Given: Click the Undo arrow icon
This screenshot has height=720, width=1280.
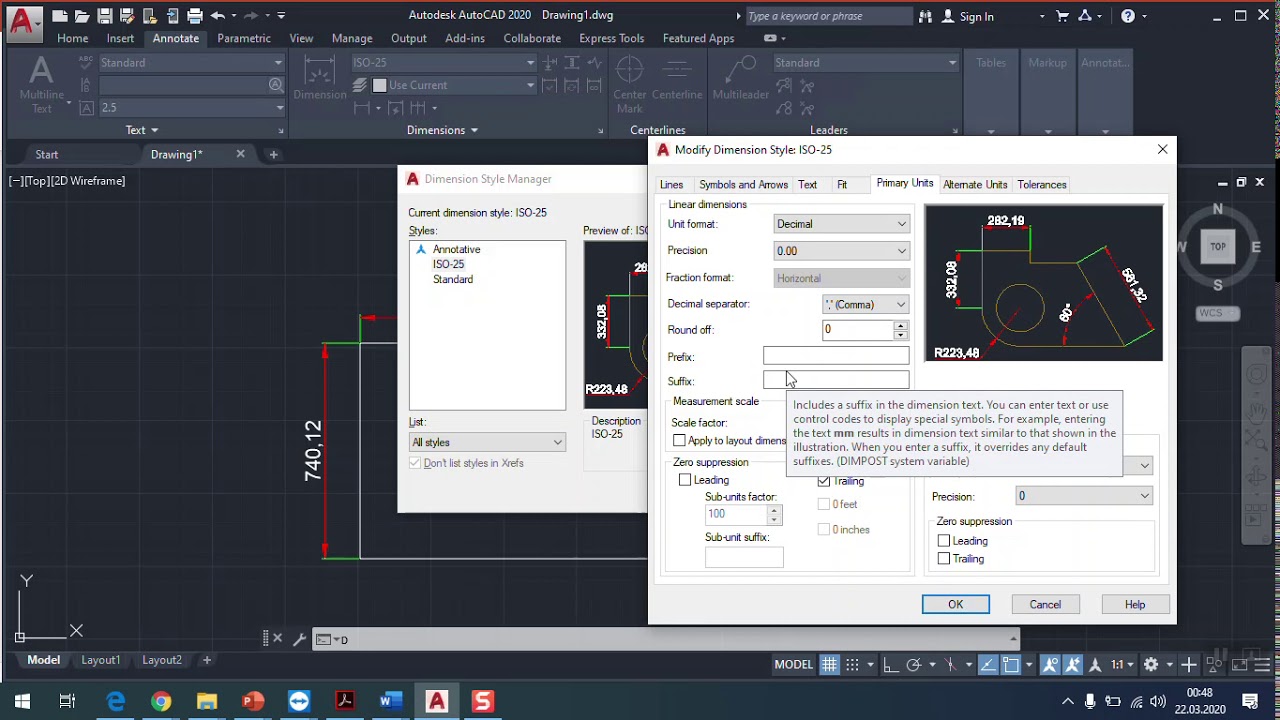Looking at the screenshot, I should coord(217,16).
